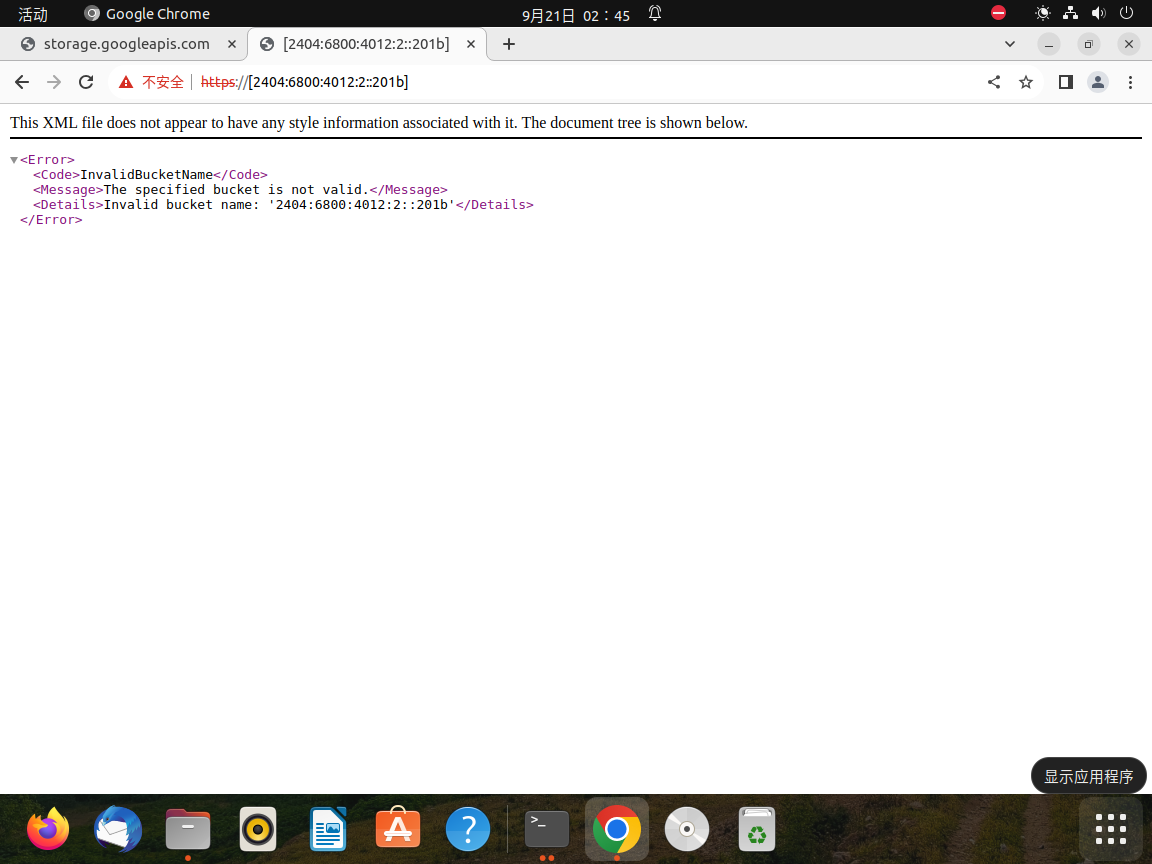The height and width of the screenshot is (864, 1152).
Task: Close the storage.googleapis.com tab
Action: click(232, 44)
